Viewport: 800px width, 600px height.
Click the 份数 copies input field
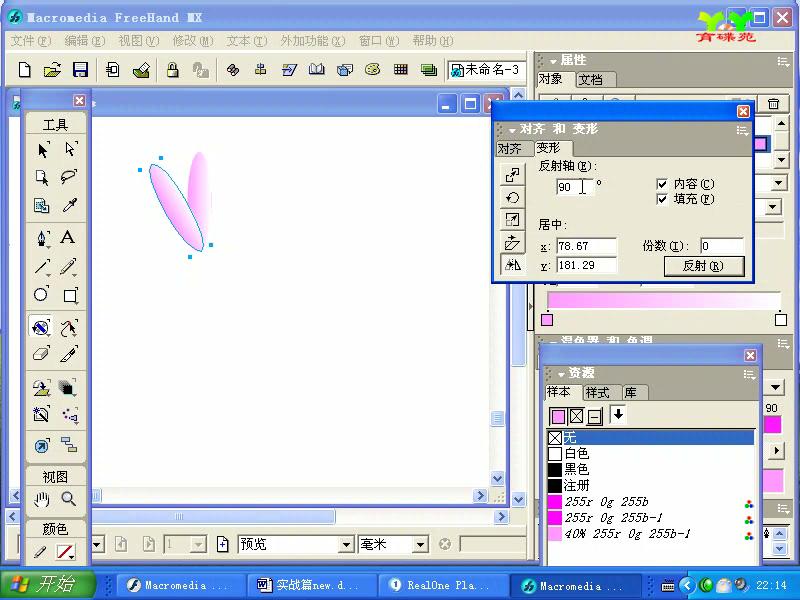click(721, 246)
